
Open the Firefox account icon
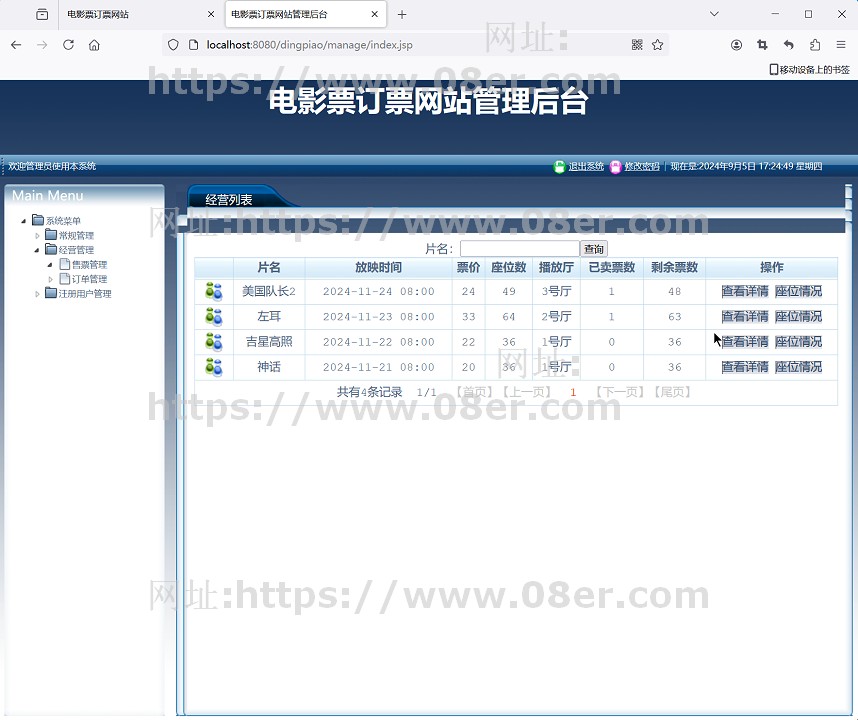pos(737,45)
